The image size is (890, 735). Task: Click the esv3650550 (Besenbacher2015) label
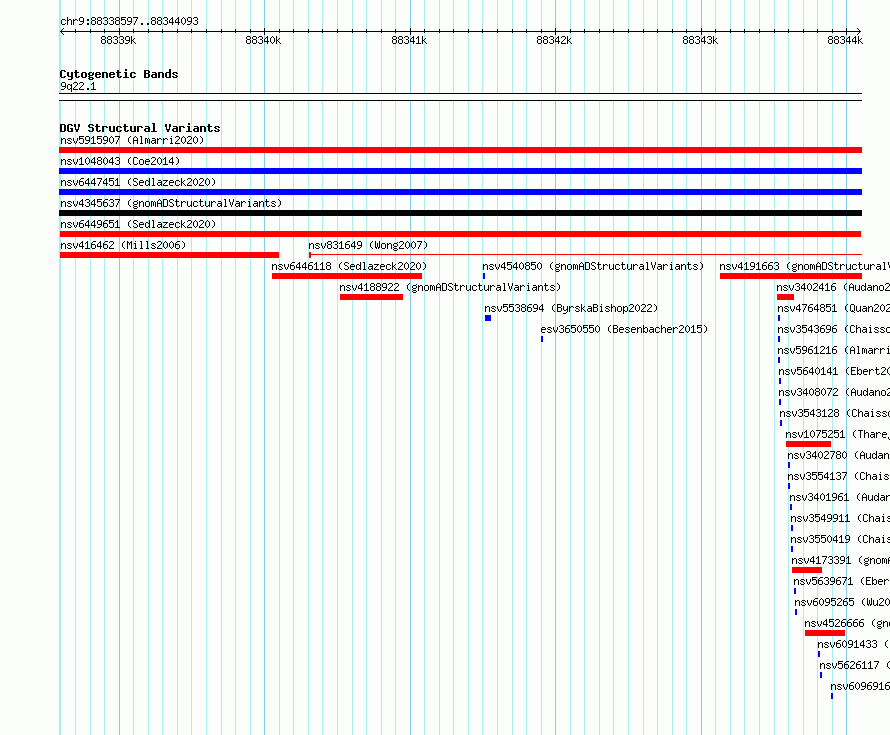coord(624,329)
